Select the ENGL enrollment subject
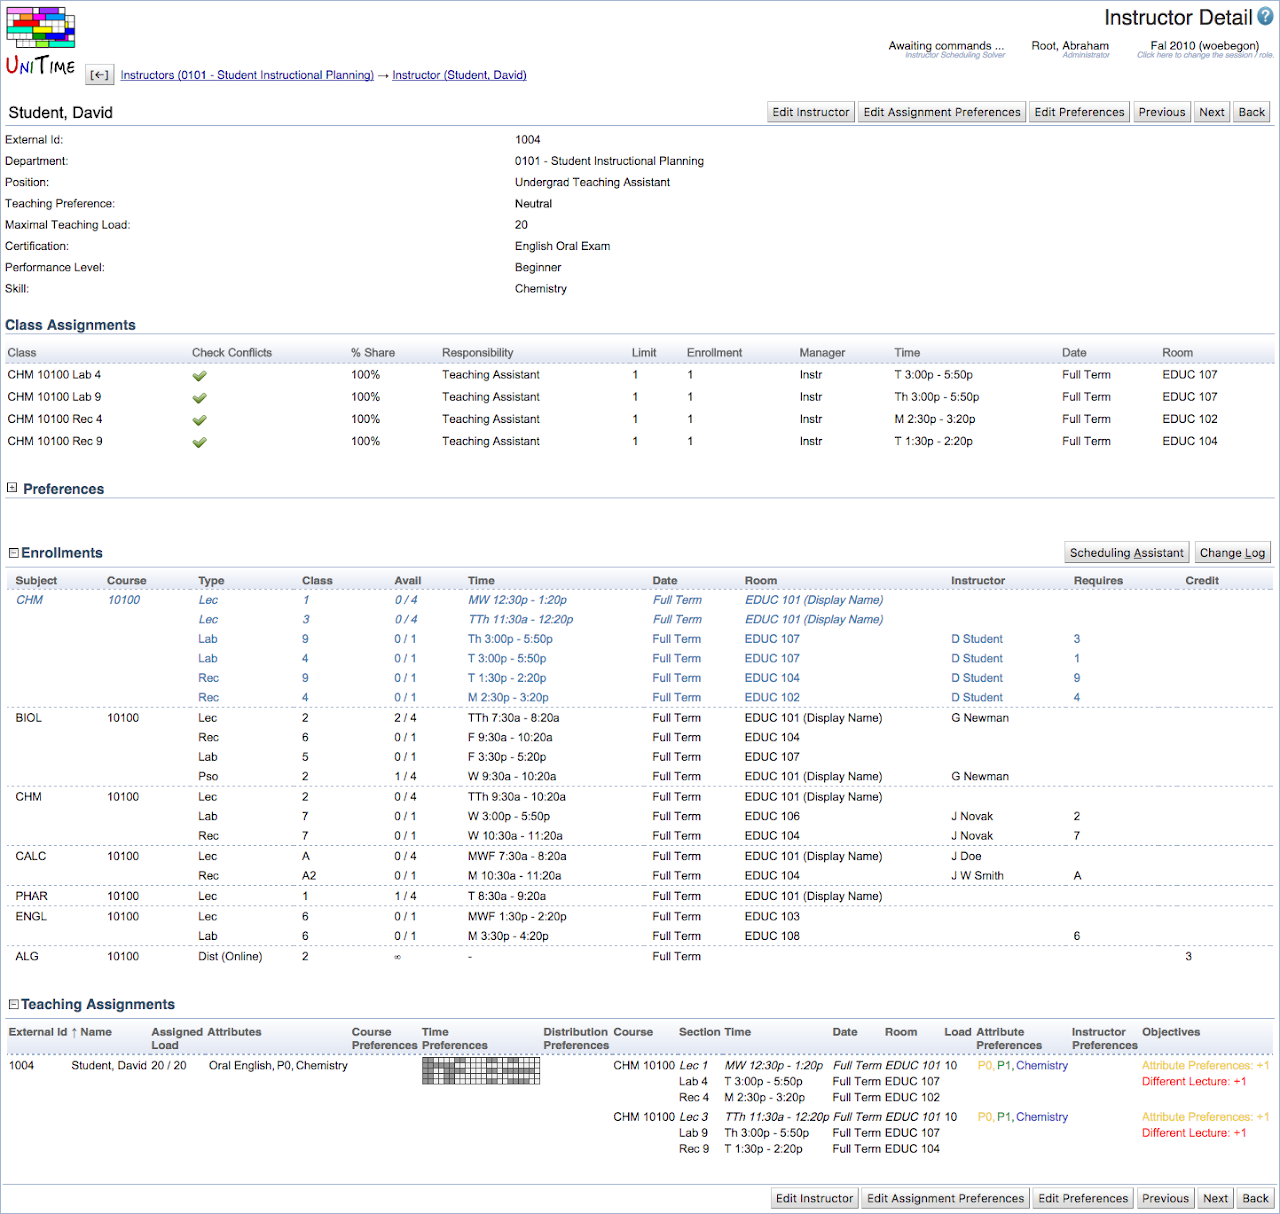The image size is (1280, 1214). point(31,917)
